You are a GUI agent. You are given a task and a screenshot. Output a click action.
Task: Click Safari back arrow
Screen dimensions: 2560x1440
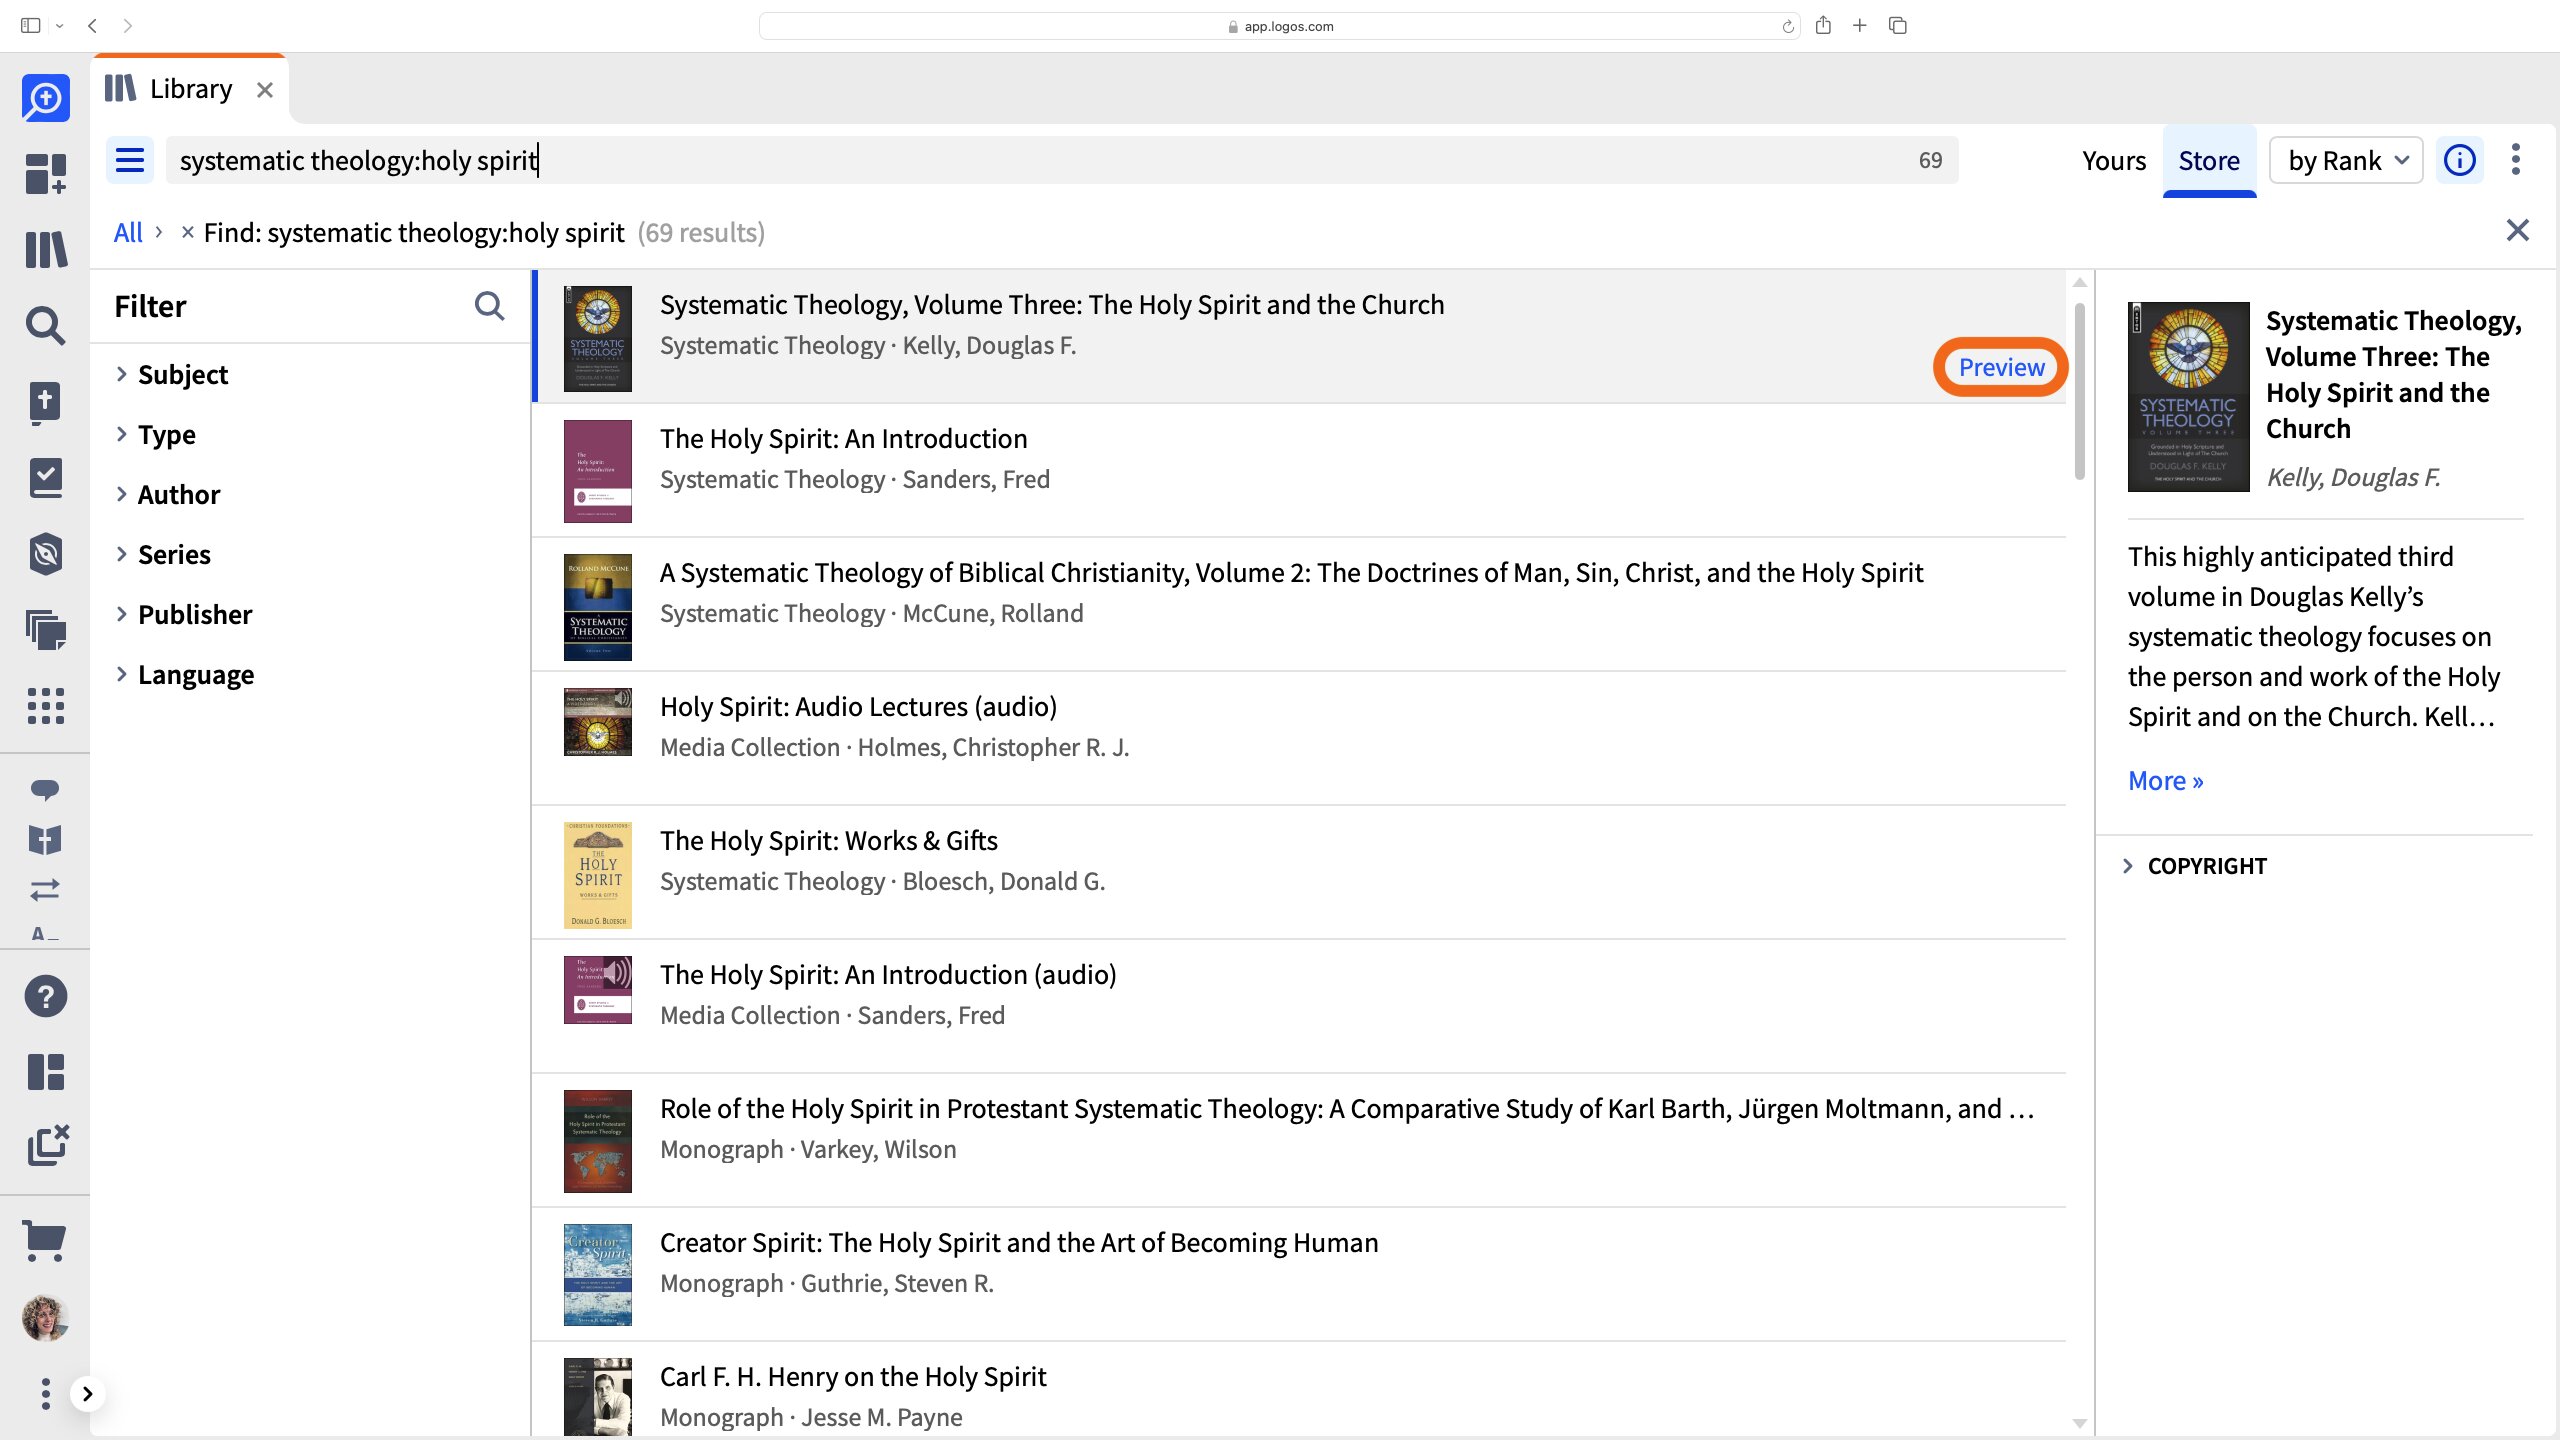[92, 26]
